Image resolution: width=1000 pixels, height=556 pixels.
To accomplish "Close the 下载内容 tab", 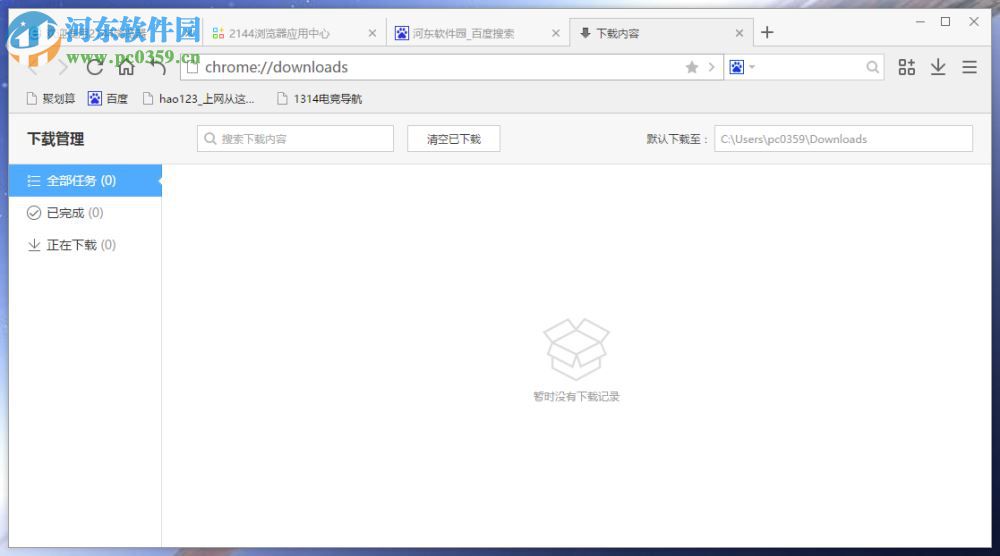I will 739,33.
